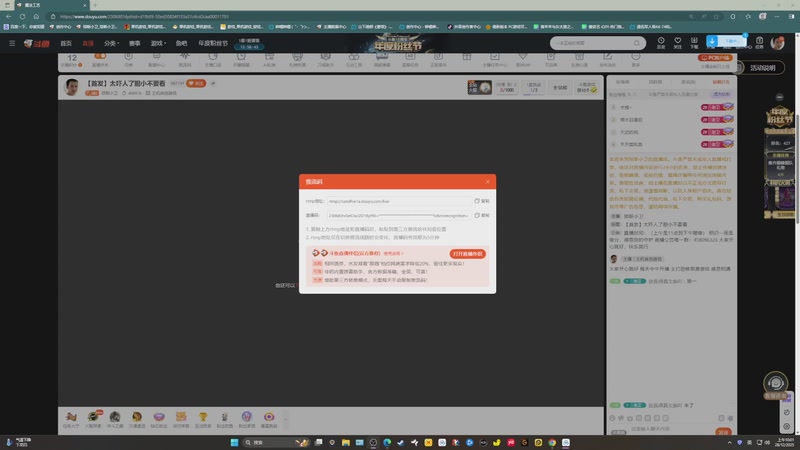
Task: Open 鱼吧 in site navigation
Action: pos(182,43)
